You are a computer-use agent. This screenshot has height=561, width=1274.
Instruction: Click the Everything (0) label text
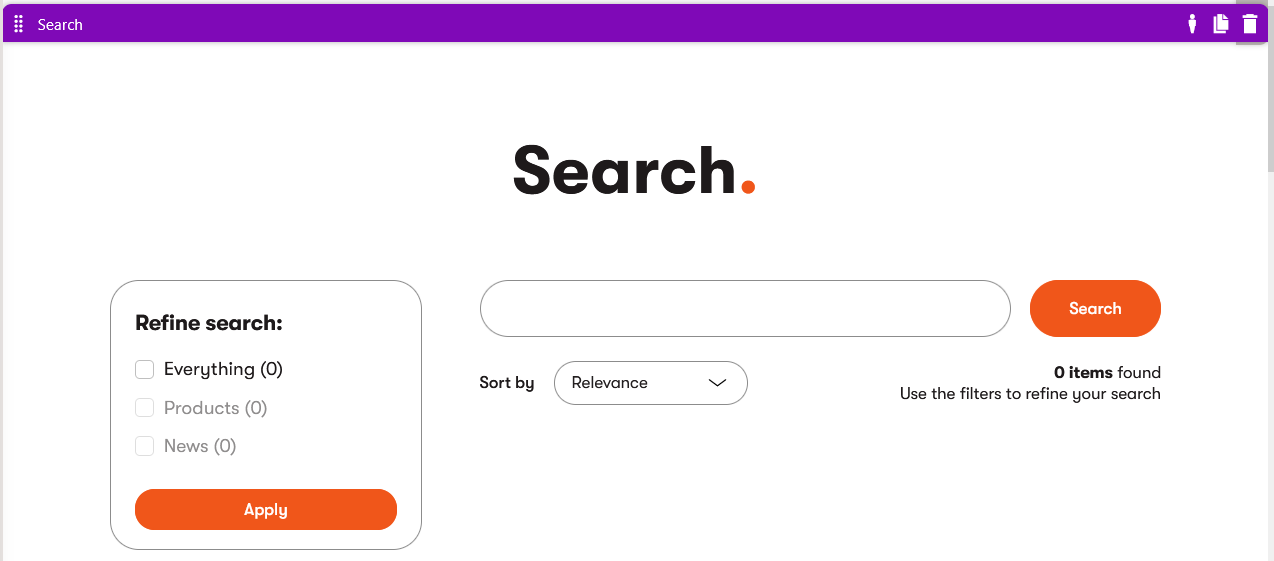point(223,370)
